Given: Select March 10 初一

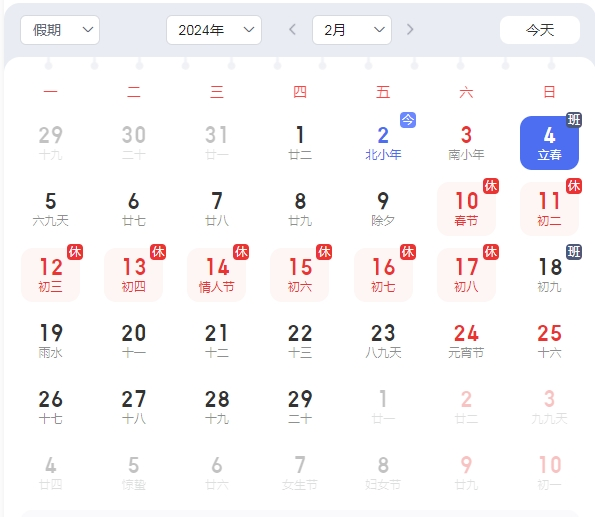Looking at the screenshot, I should click(549, 473).
